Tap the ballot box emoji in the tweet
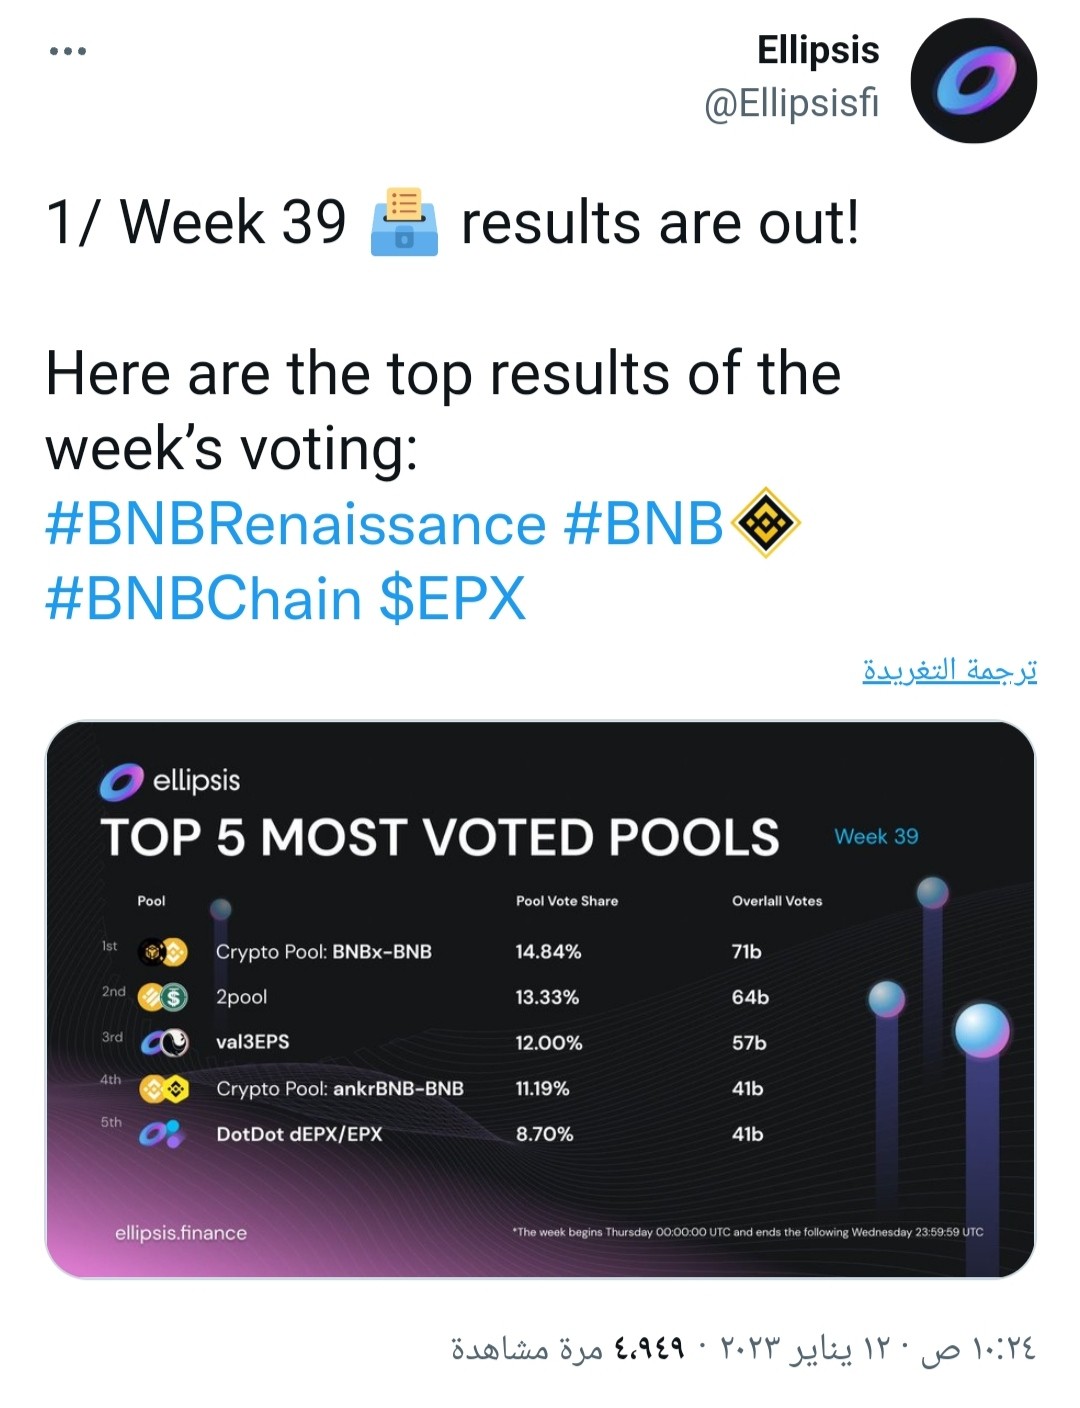The width and height of the screenshot is (1080, 1408). [404, 221]
